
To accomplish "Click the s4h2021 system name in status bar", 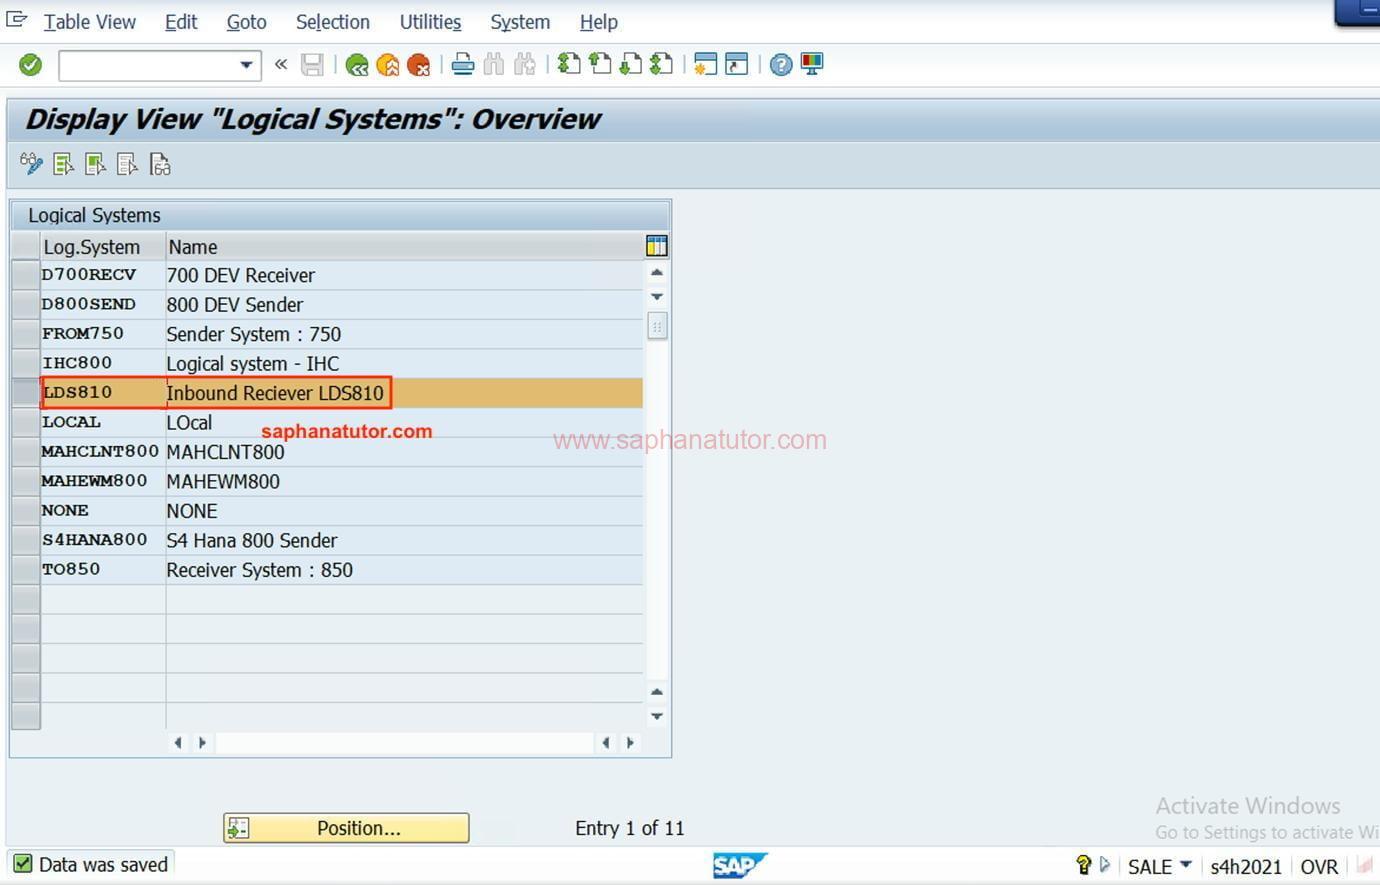I will tap(1246, 866).
